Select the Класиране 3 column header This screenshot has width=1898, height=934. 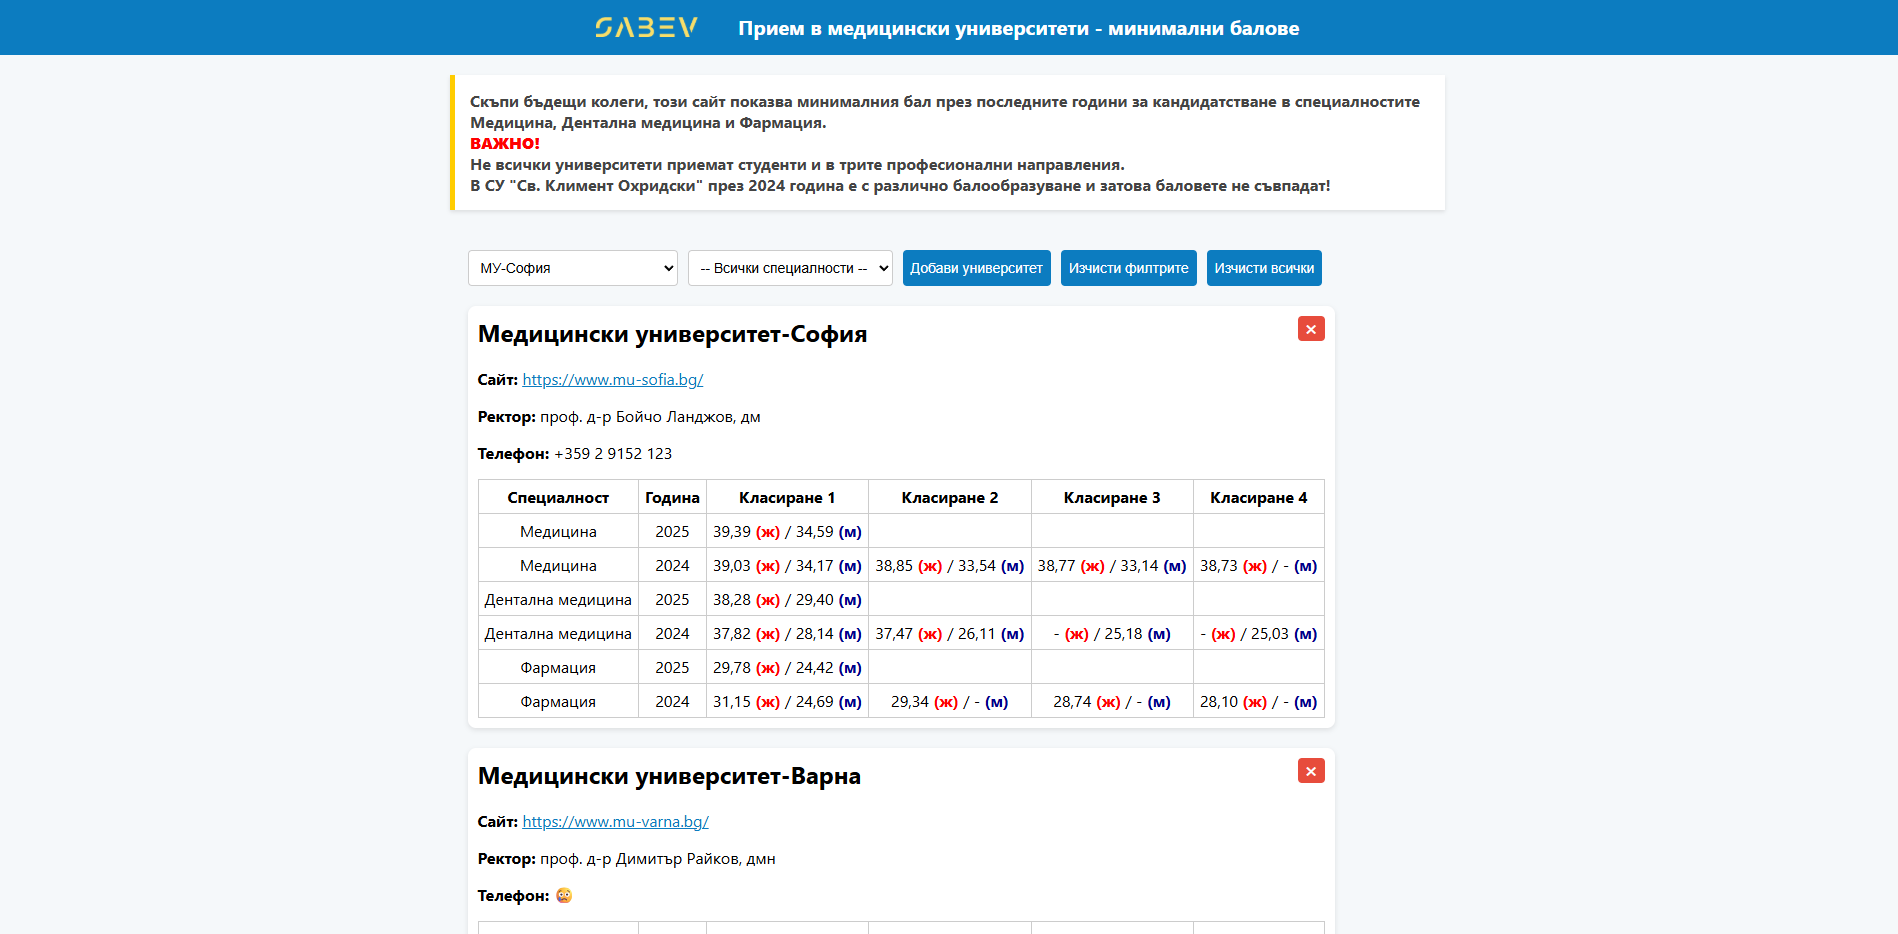(x=1111, y=498)
